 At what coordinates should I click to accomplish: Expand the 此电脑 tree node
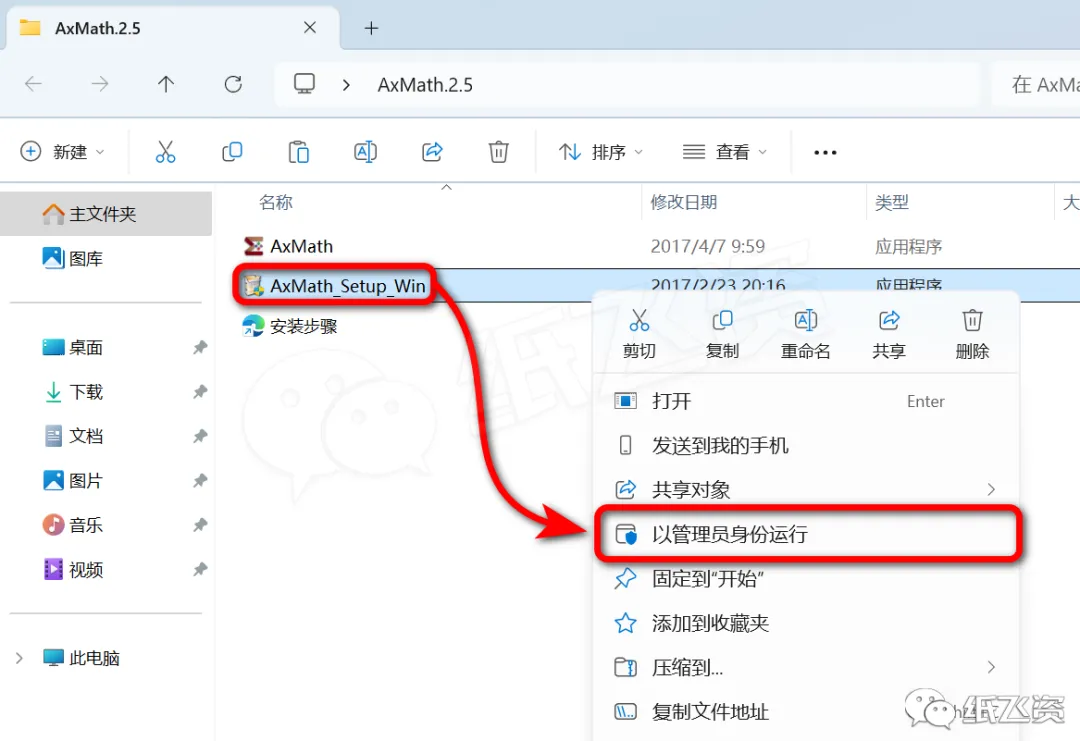[19, 658]
